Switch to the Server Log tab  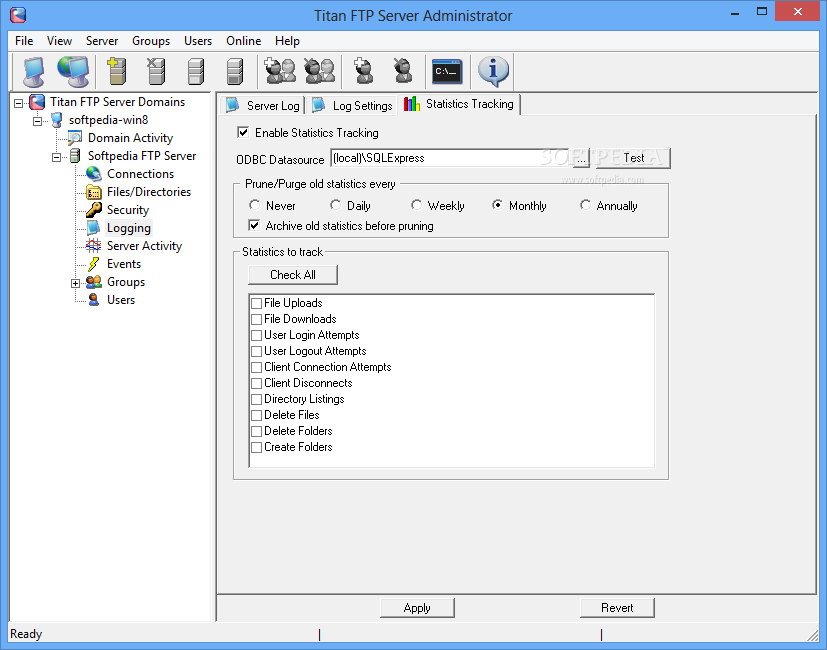tap(263, 106)
